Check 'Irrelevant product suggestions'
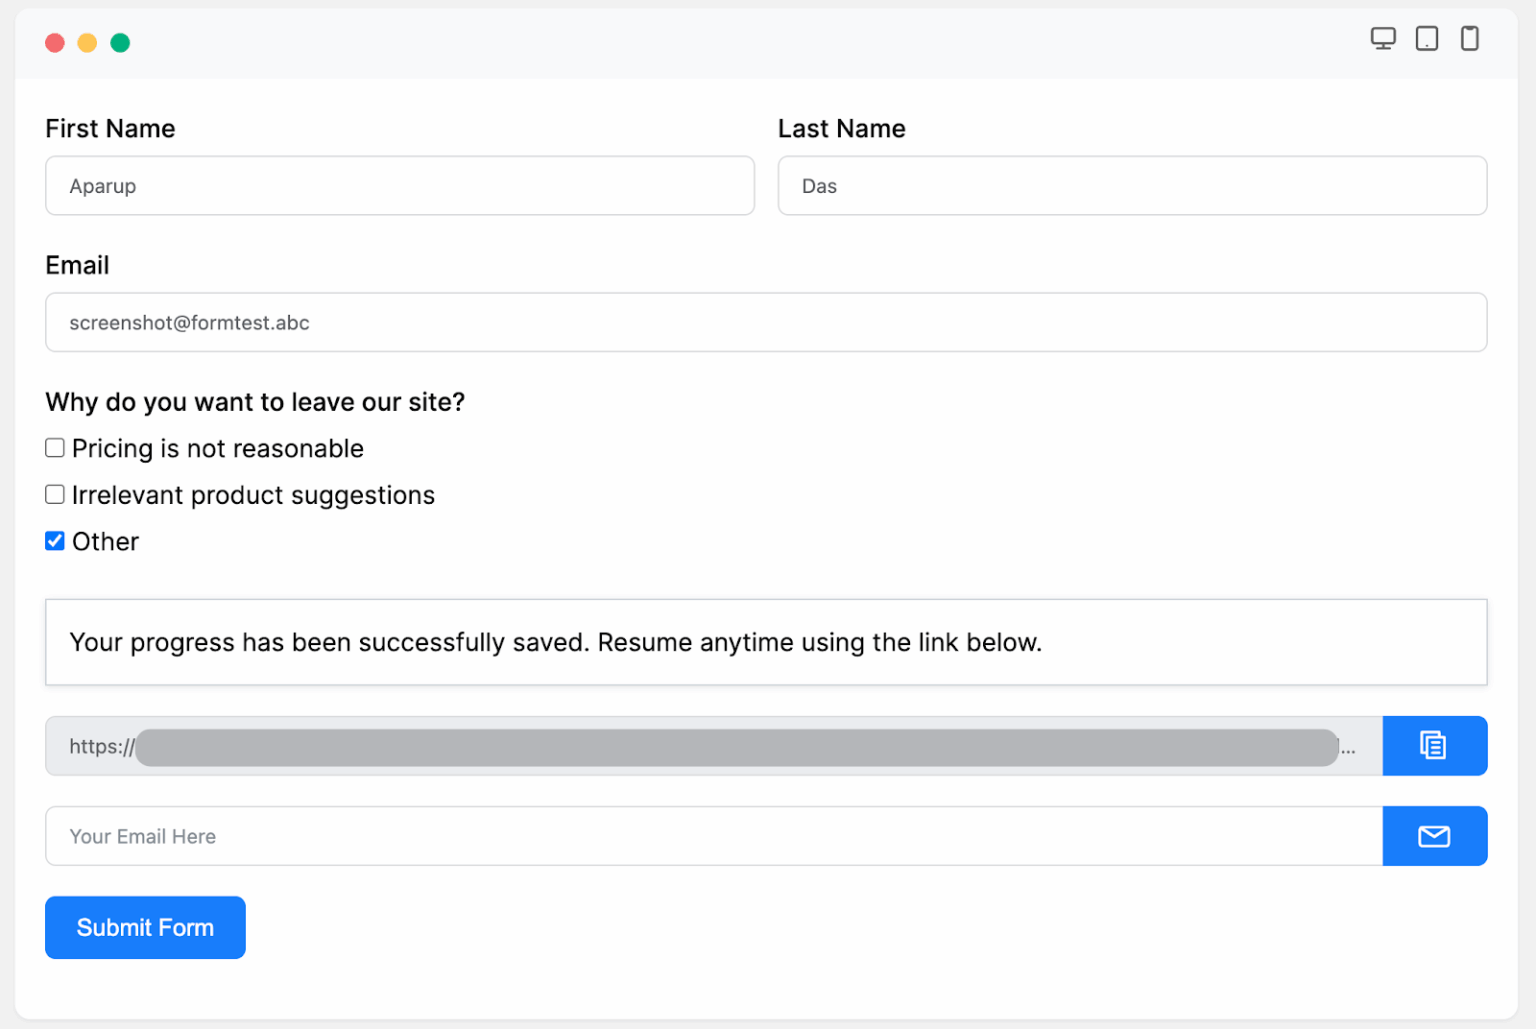The image size is (1536, 1029). coord(54,493)
